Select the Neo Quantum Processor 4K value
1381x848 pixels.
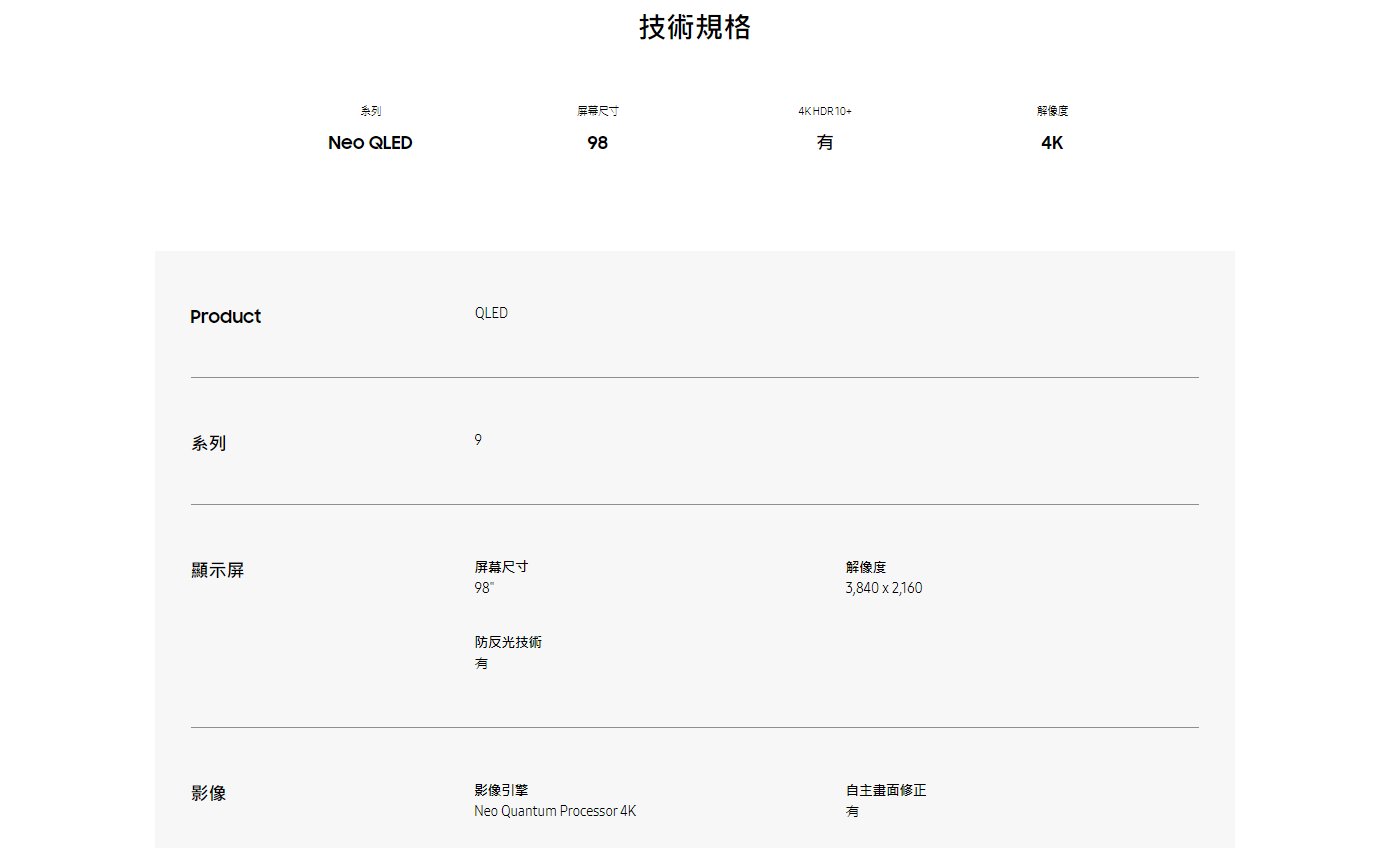pyautogui.click(x=555, y=811)
